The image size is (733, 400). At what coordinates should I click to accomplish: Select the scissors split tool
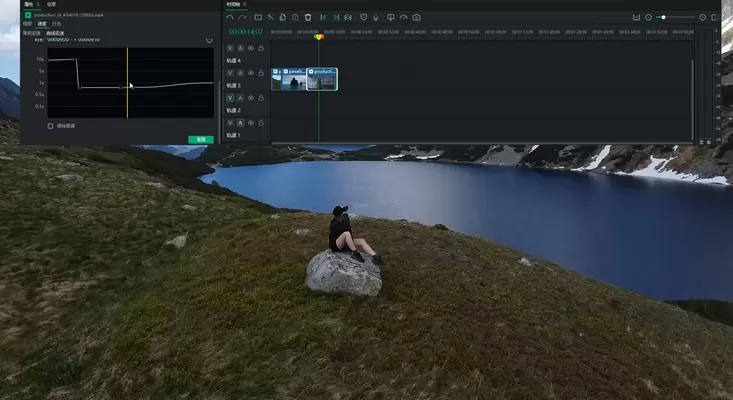[x=271, y=17]
